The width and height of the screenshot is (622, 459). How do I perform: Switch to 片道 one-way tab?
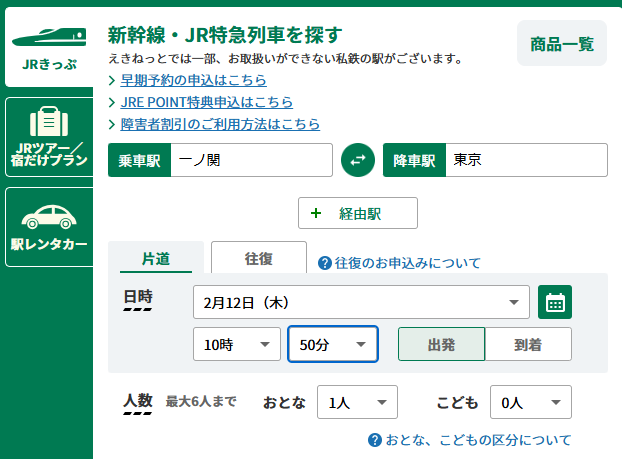tap(155, 258)
